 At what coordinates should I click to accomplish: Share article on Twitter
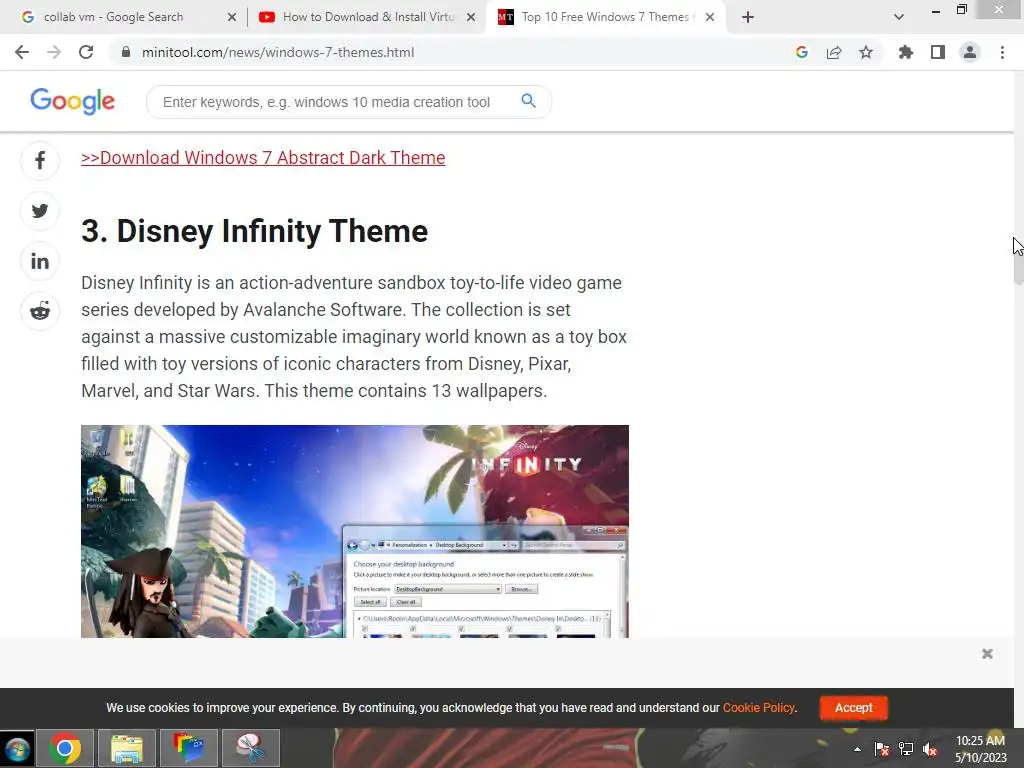pos(40,211)
